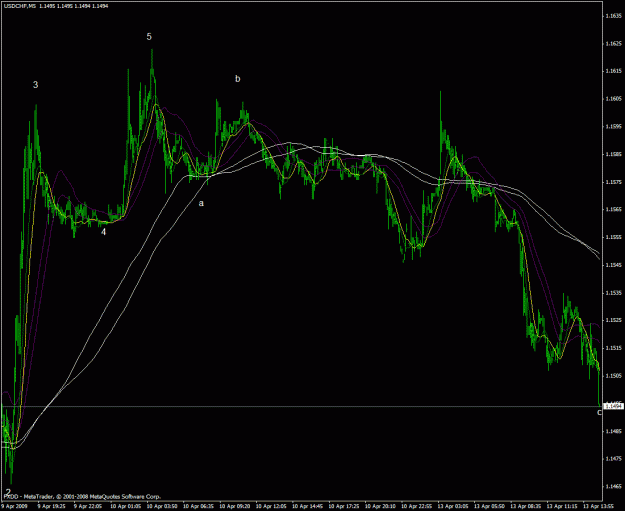625x511 pixels.
Task: Click the 1.1465 price axis label
Action: pyautogui.click(x=613, y=487)
